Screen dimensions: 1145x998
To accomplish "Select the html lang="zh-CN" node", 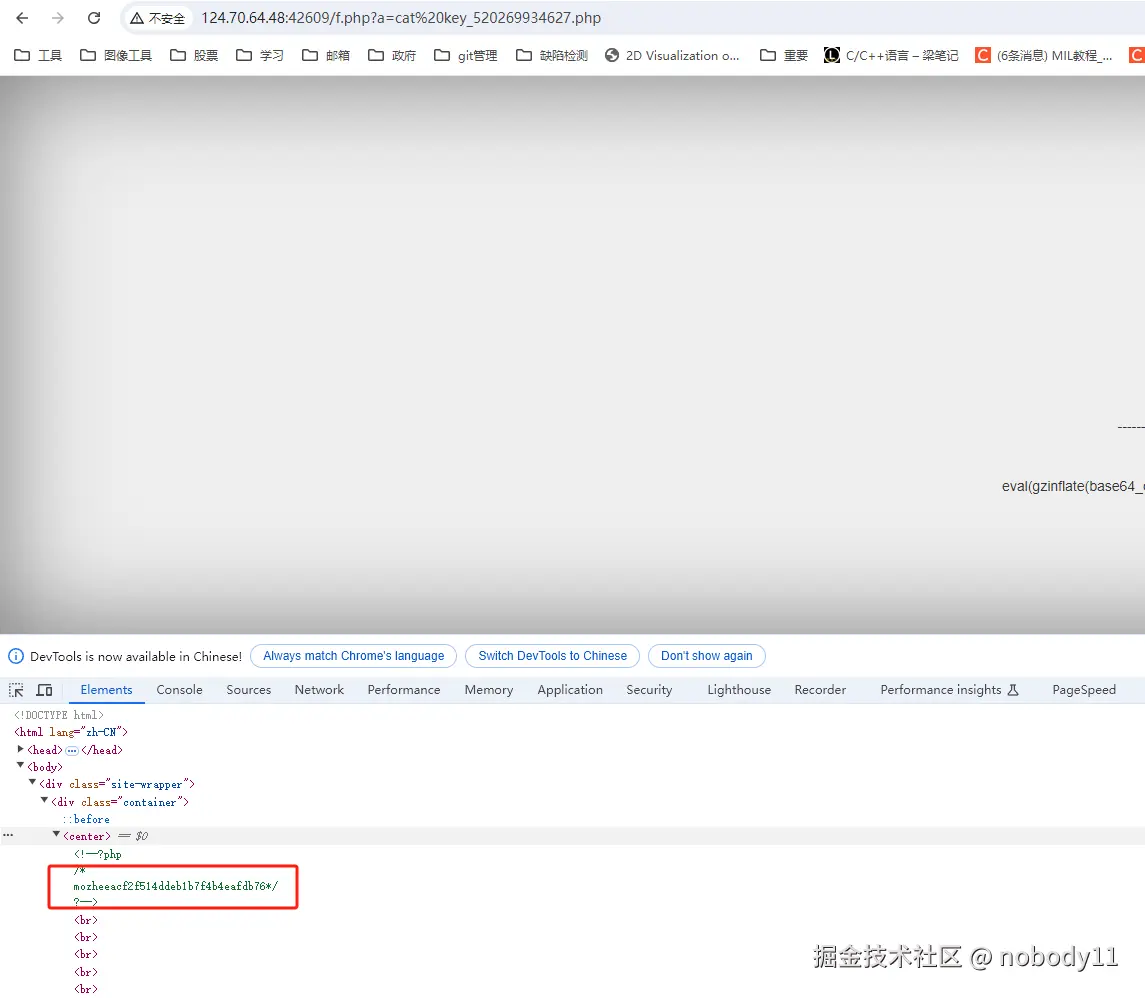I will point(71,732).
